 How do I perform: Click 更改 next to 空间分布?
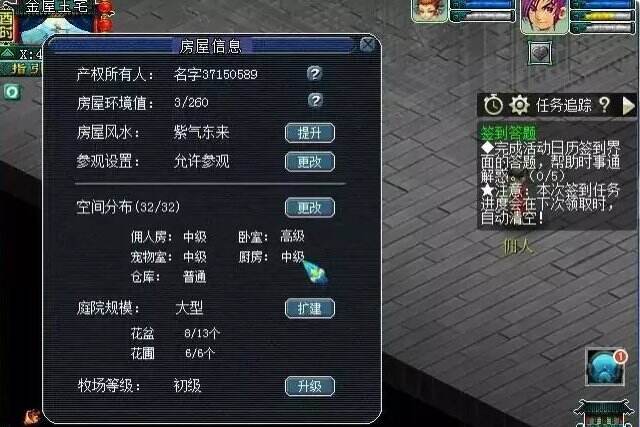[x=310, y=207]
